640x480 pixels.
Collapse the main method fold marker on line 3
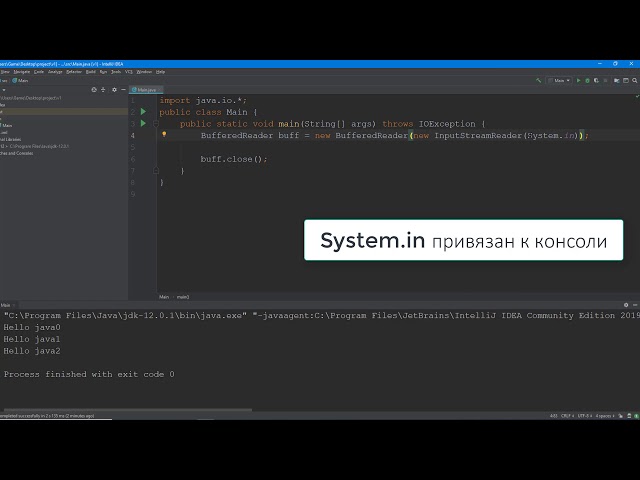155,124
